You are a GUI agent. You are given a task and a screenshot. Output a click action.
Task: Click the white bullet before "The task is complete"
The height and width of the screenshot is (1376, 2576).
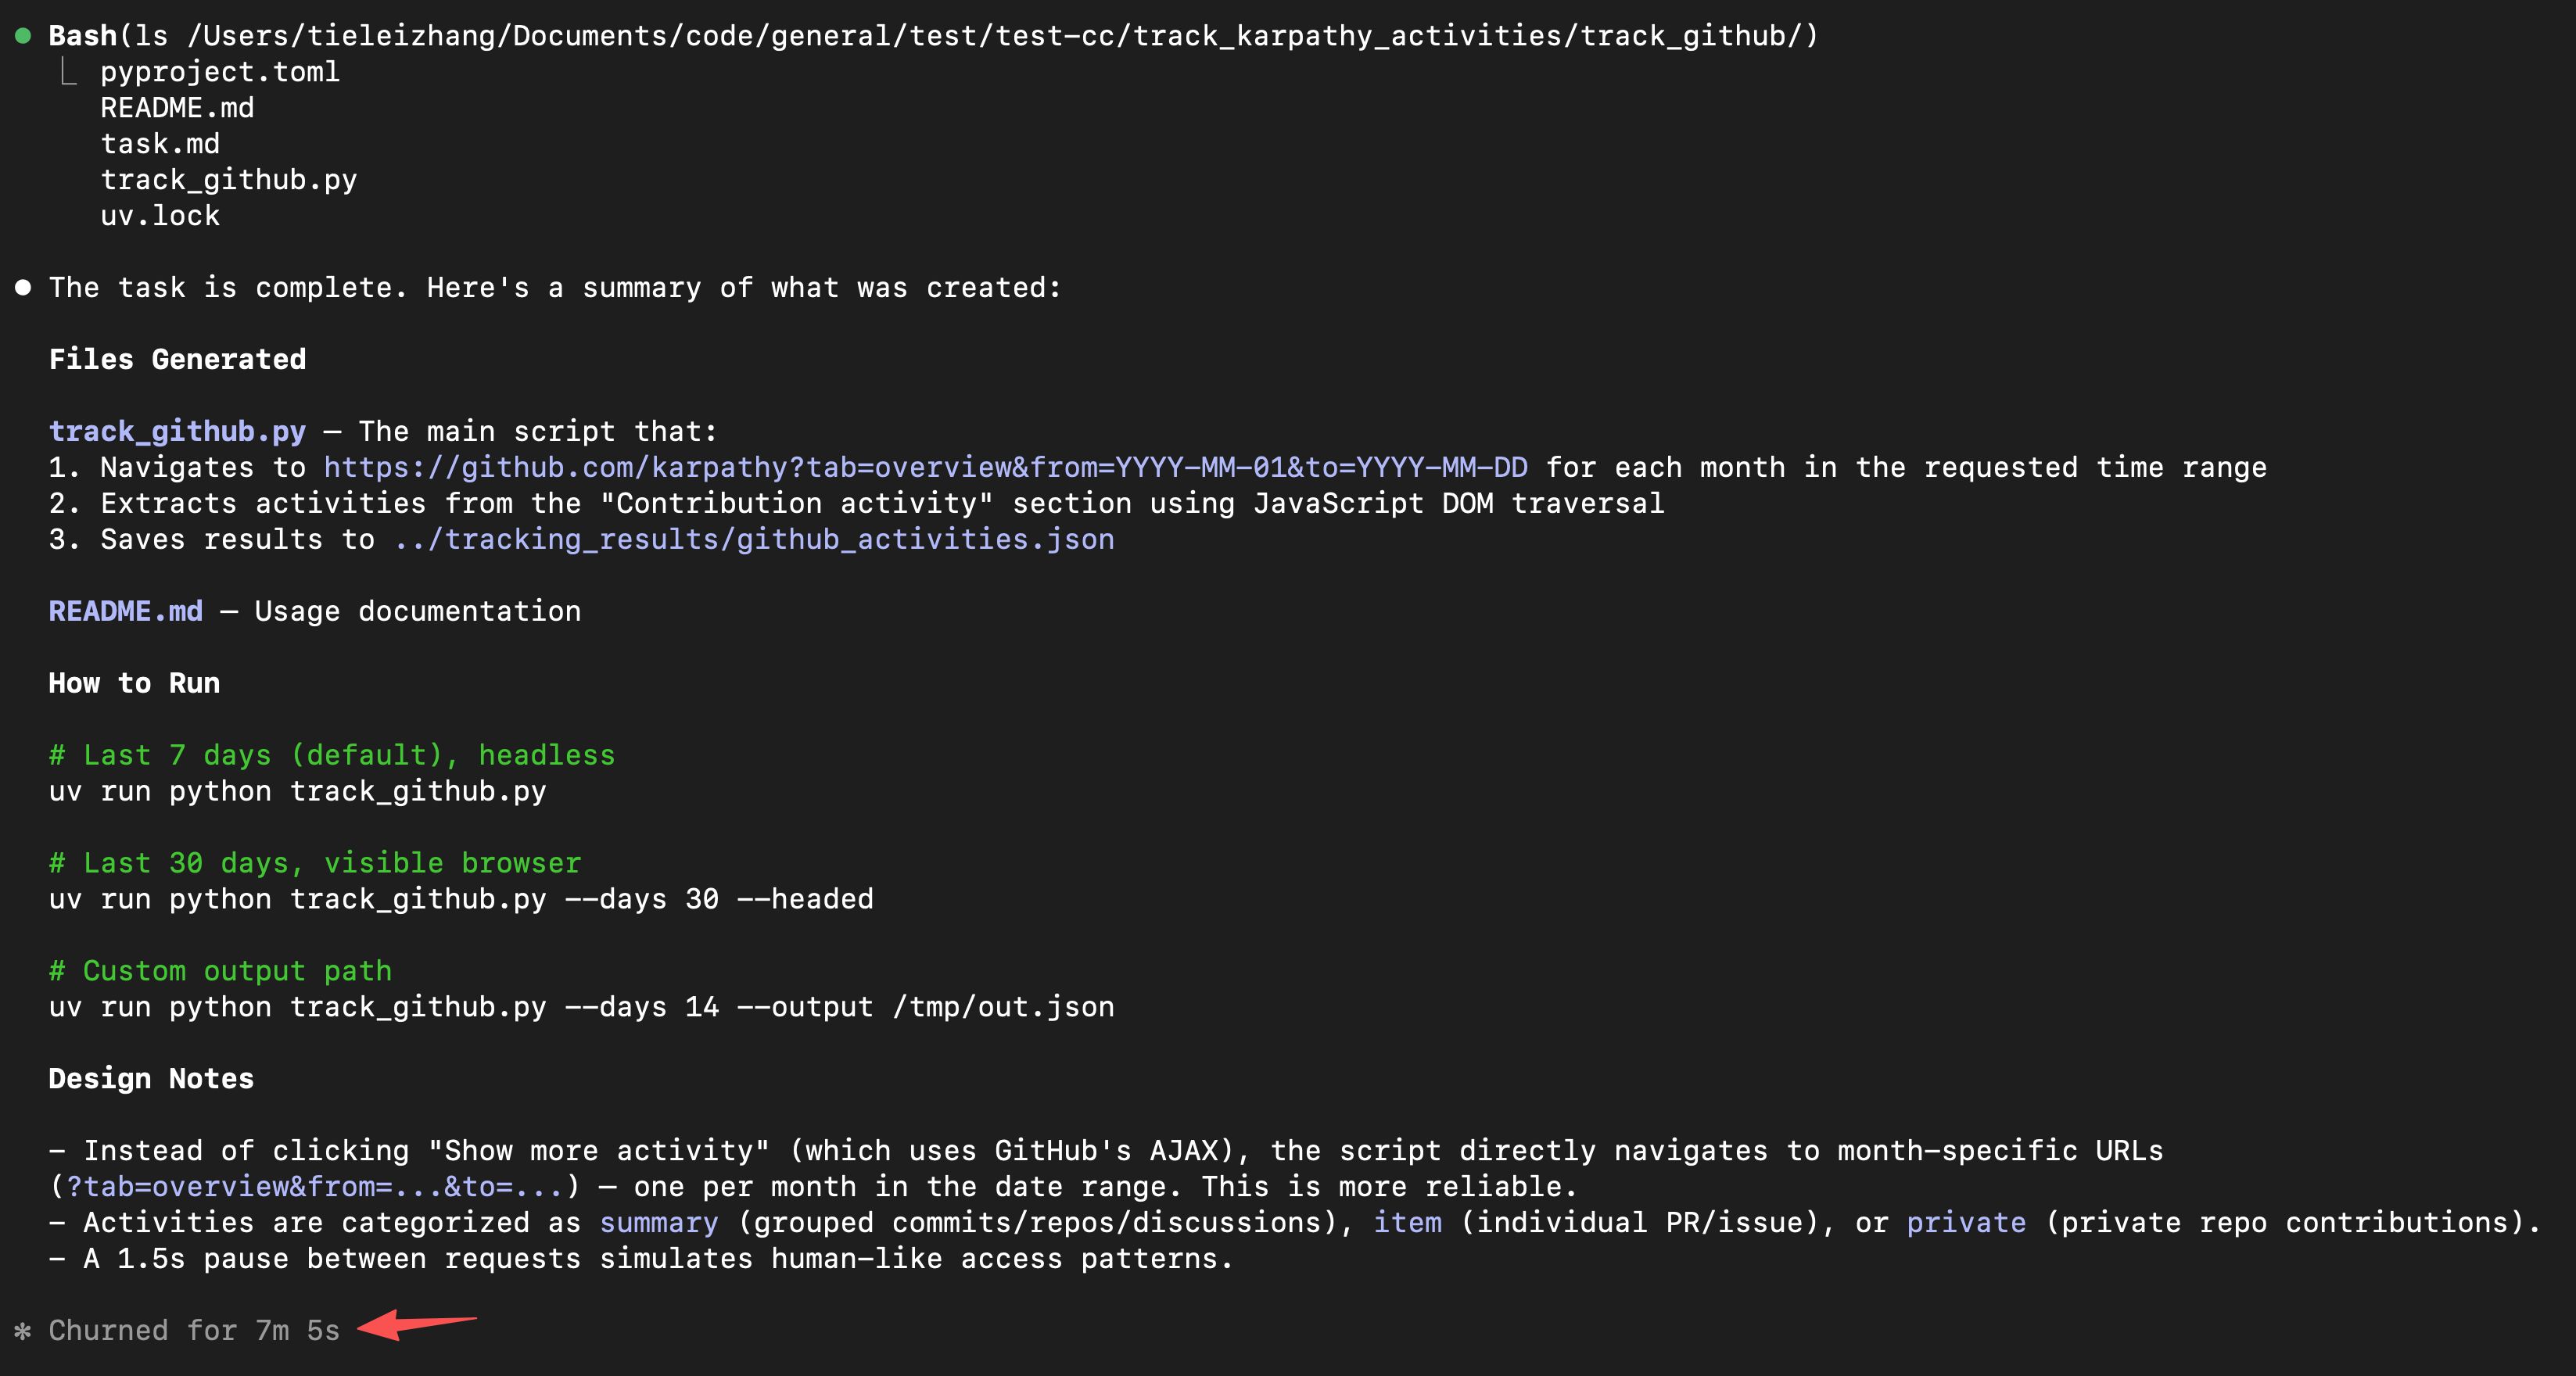pyautogui.click(x=23, y=288)
